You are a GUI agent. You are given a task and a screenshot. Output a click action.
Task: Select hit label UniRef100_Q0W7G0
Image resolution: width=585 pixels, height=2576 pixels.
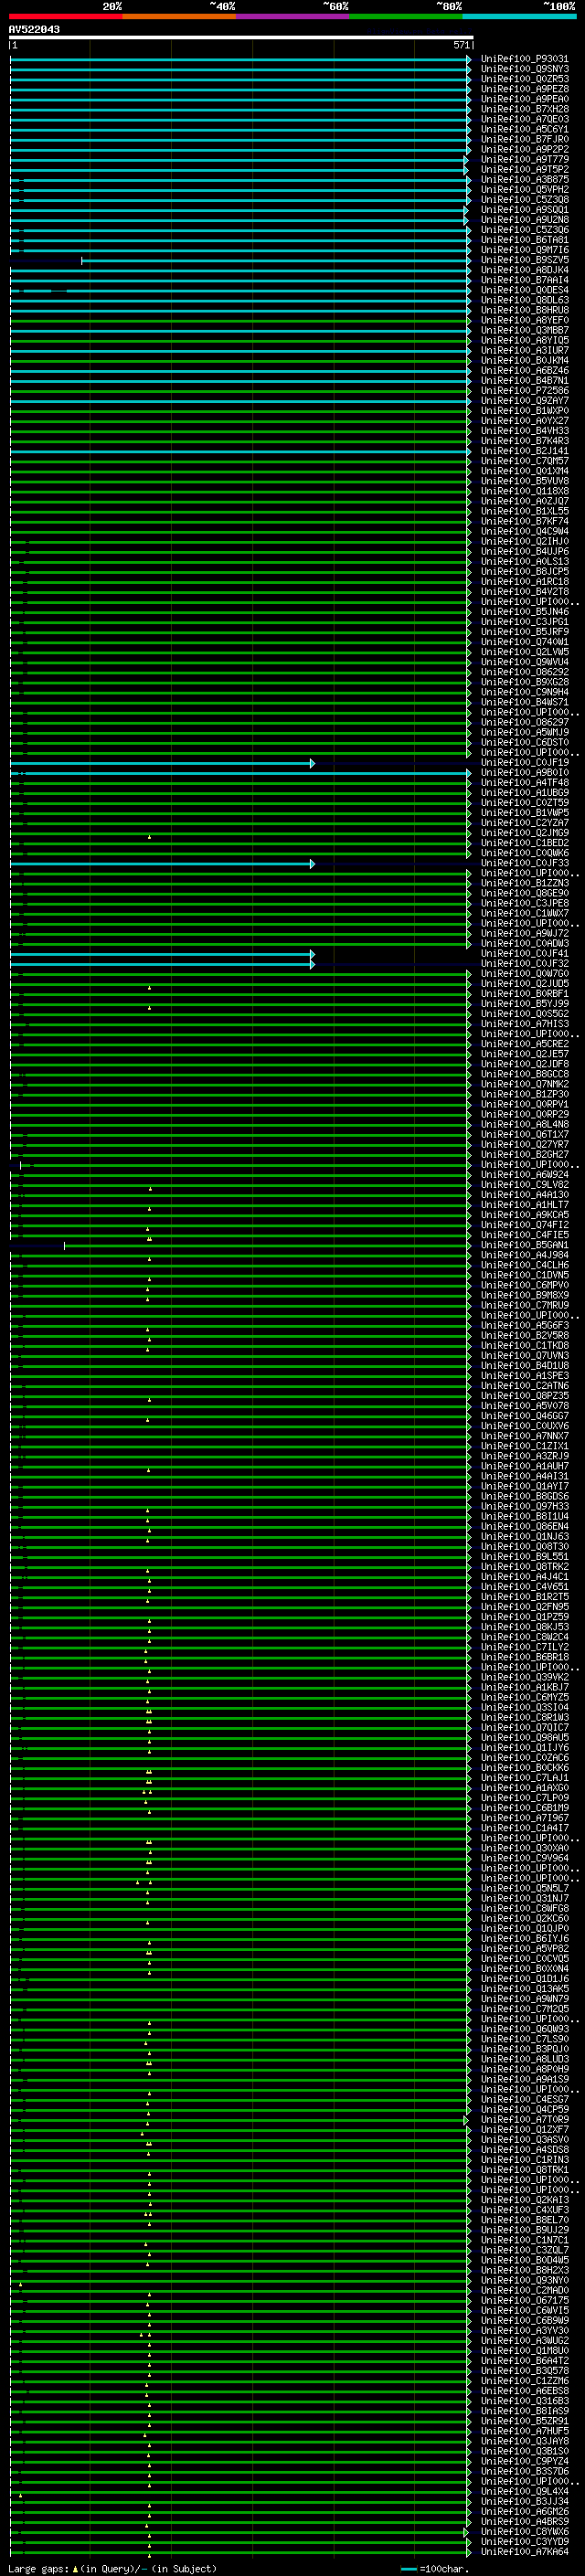(x=525, y=974)
